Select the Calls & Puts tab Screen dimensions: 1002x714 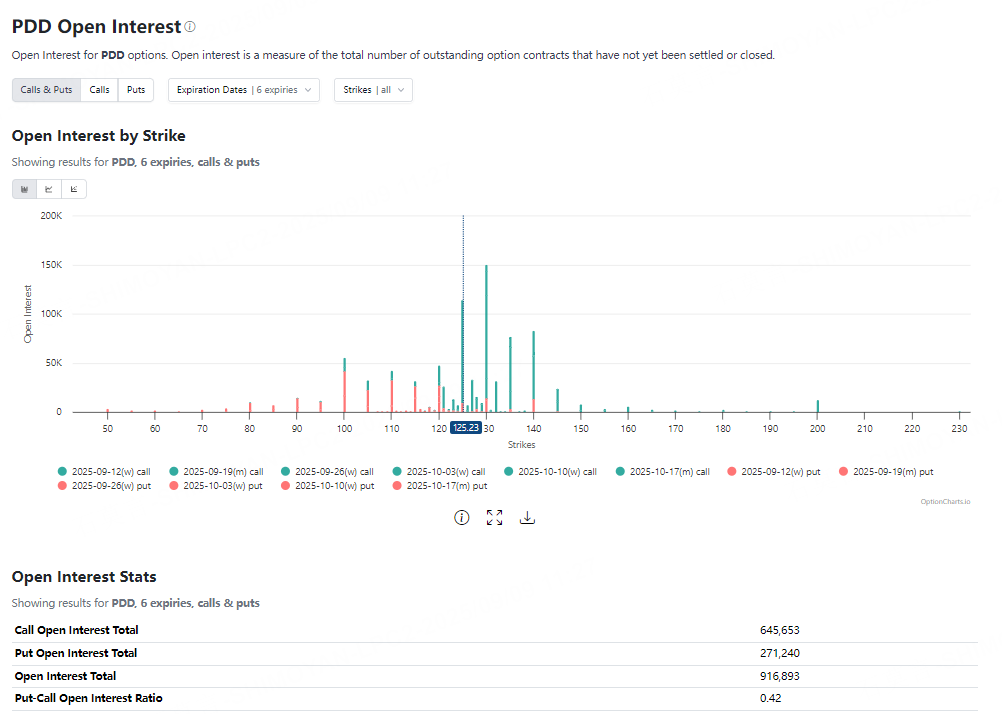[47, 90]
